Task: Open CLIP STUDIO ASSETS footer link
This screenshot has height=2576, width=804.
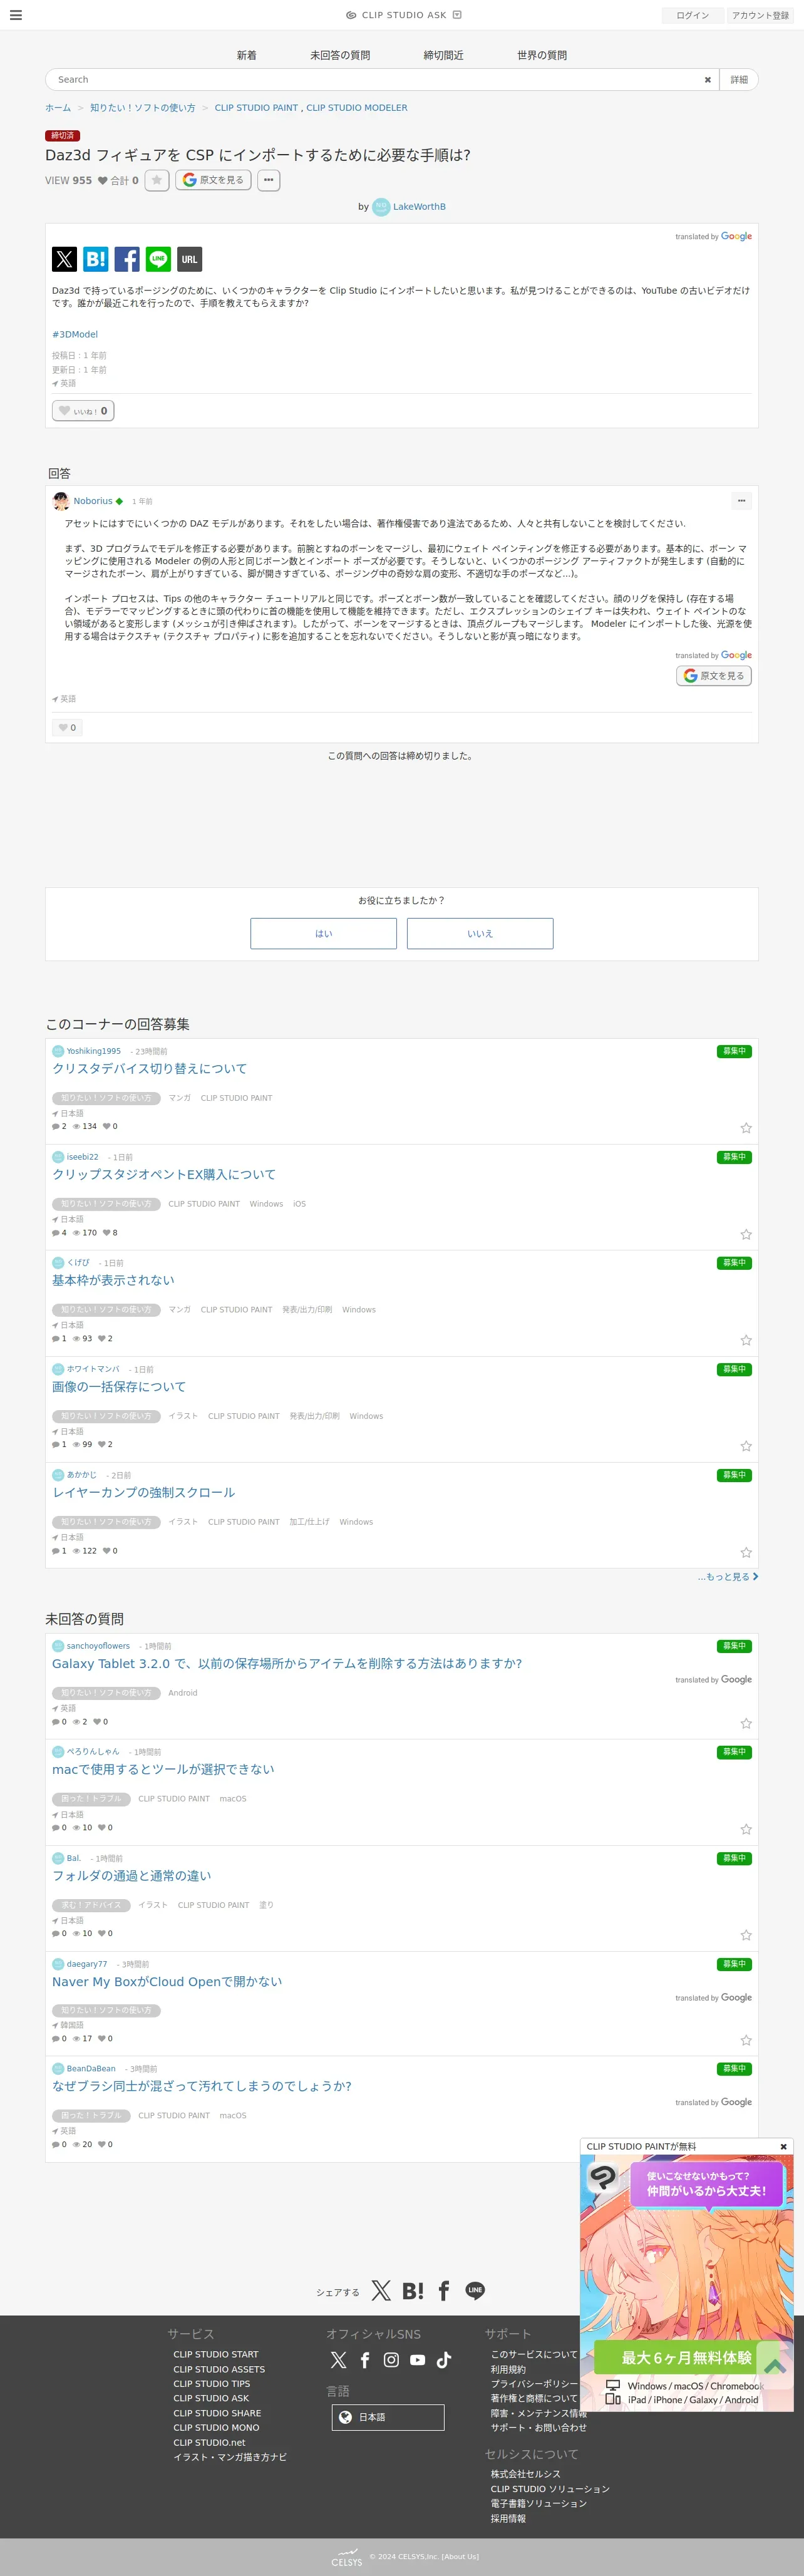Action: 219,2369
